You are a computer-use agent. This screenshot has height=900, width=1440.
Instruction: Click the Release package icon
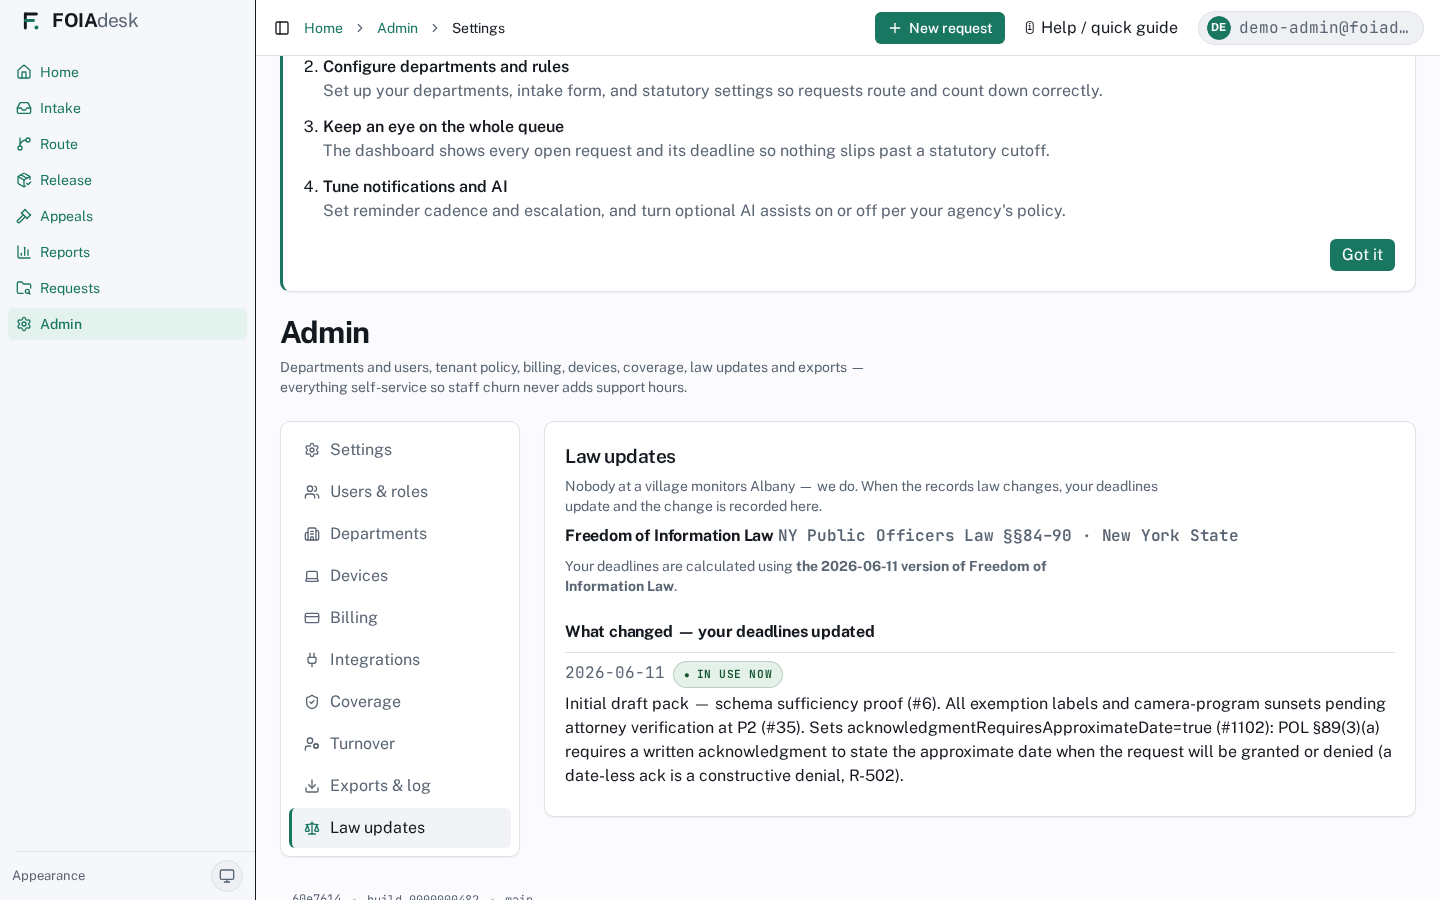click(x=24, y=180)
